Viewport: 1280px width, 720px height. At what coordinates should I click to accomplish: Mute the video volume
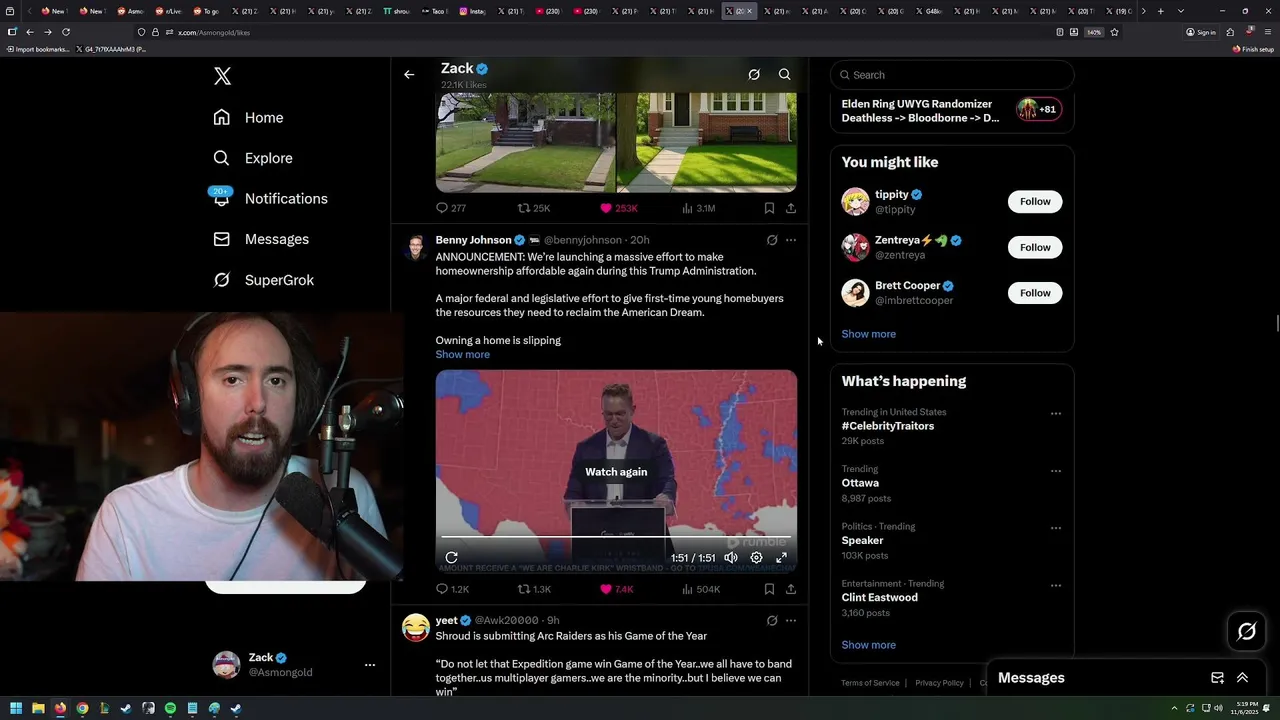pyautogui.click(x=731, y=558)
